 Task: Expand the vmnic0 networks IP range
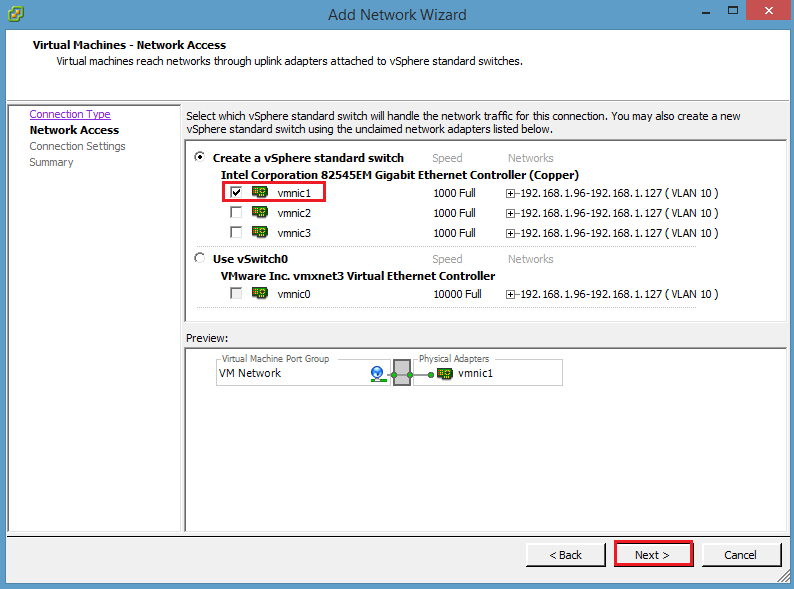pos(510,295)
